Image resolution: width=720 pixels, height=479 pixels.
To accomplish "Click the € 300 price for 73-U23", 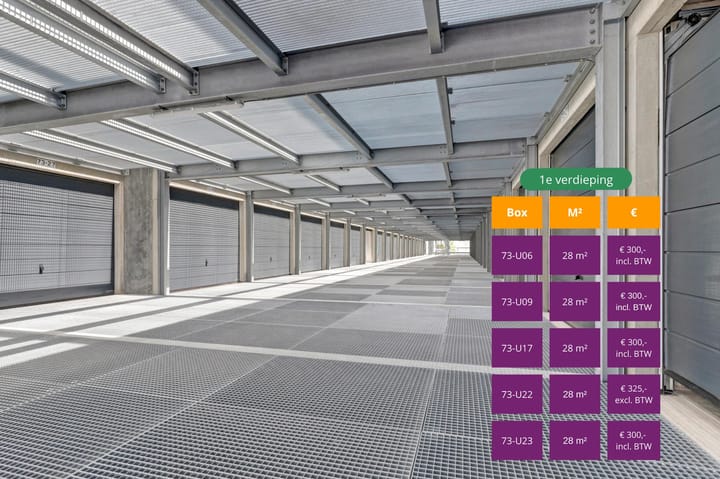I will pyautogui.click(x=633, y=440).
